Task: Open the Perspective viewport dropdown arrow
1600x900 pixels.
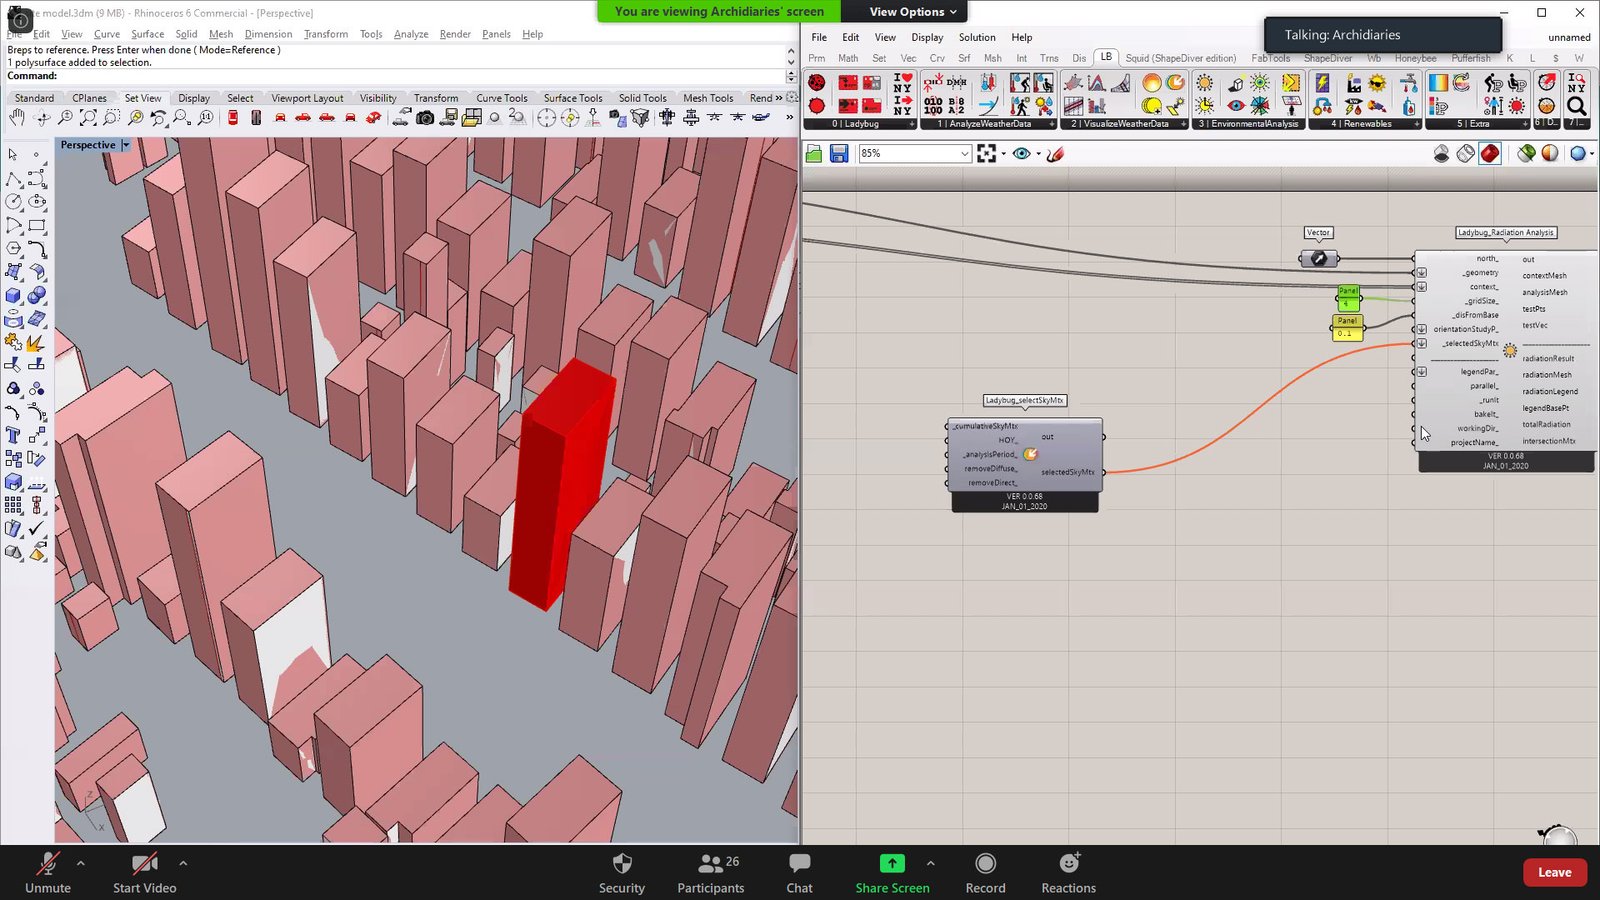Action: point(126,145)
